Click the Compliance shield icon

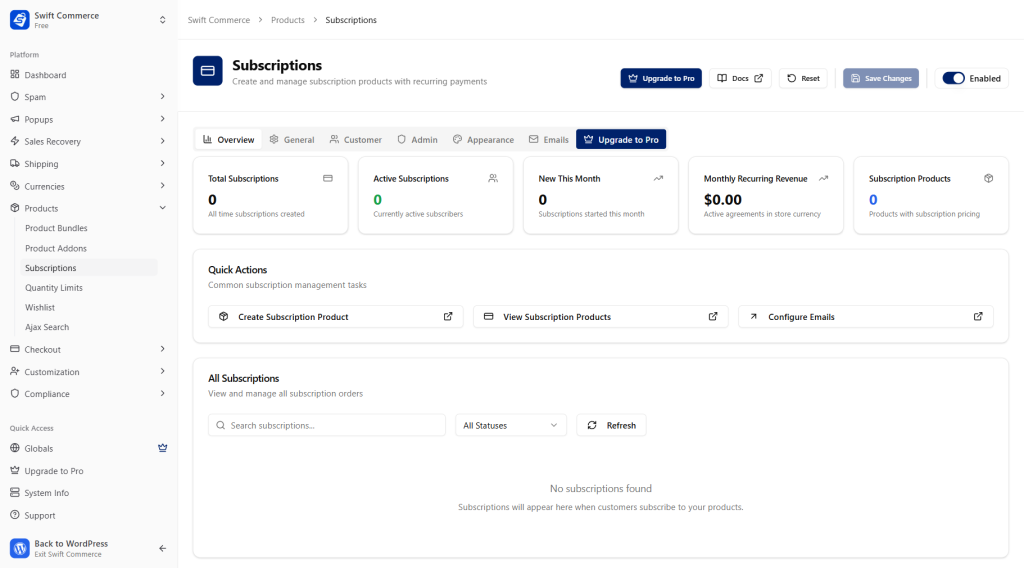point(15,394)
